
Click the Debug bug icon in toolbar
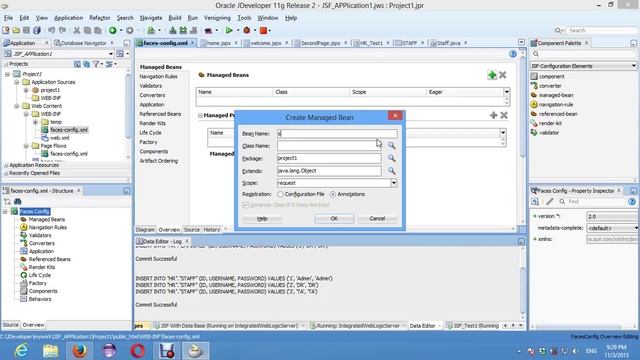[x=247, y=30]
